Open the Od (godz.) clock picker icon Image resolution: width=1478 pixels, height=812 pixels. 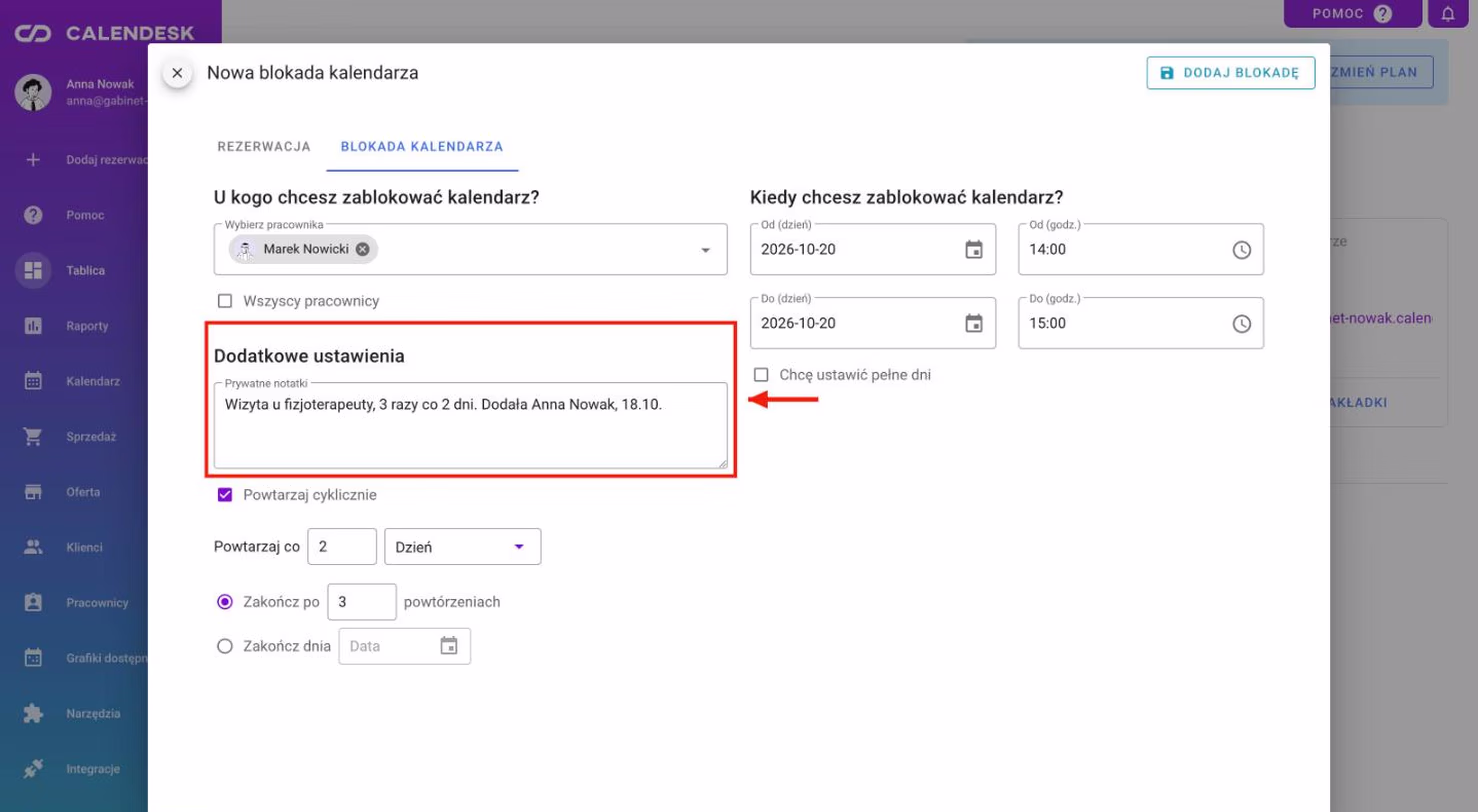point(1242,250)
